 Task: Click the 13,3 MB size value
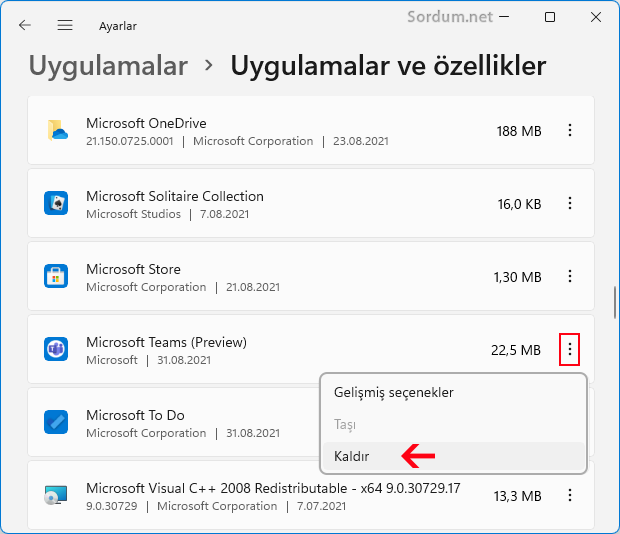click(517, 496)
